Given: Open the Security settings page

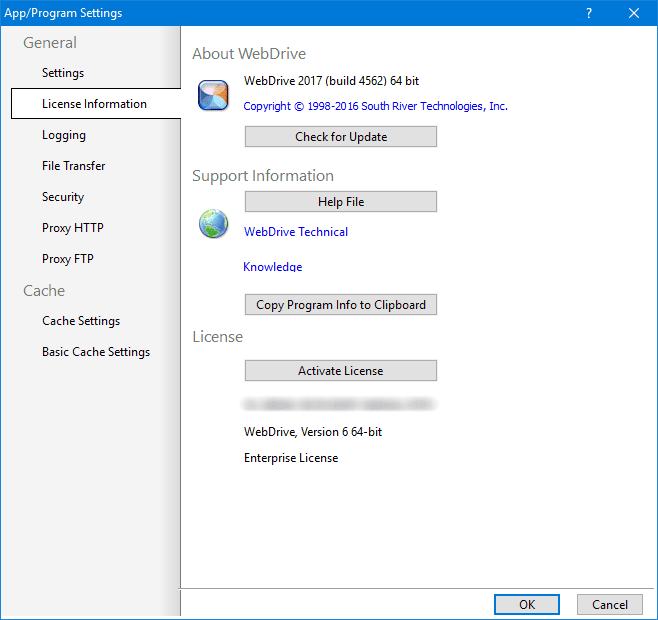Looking at the screenshot, I should coord(63,197).
